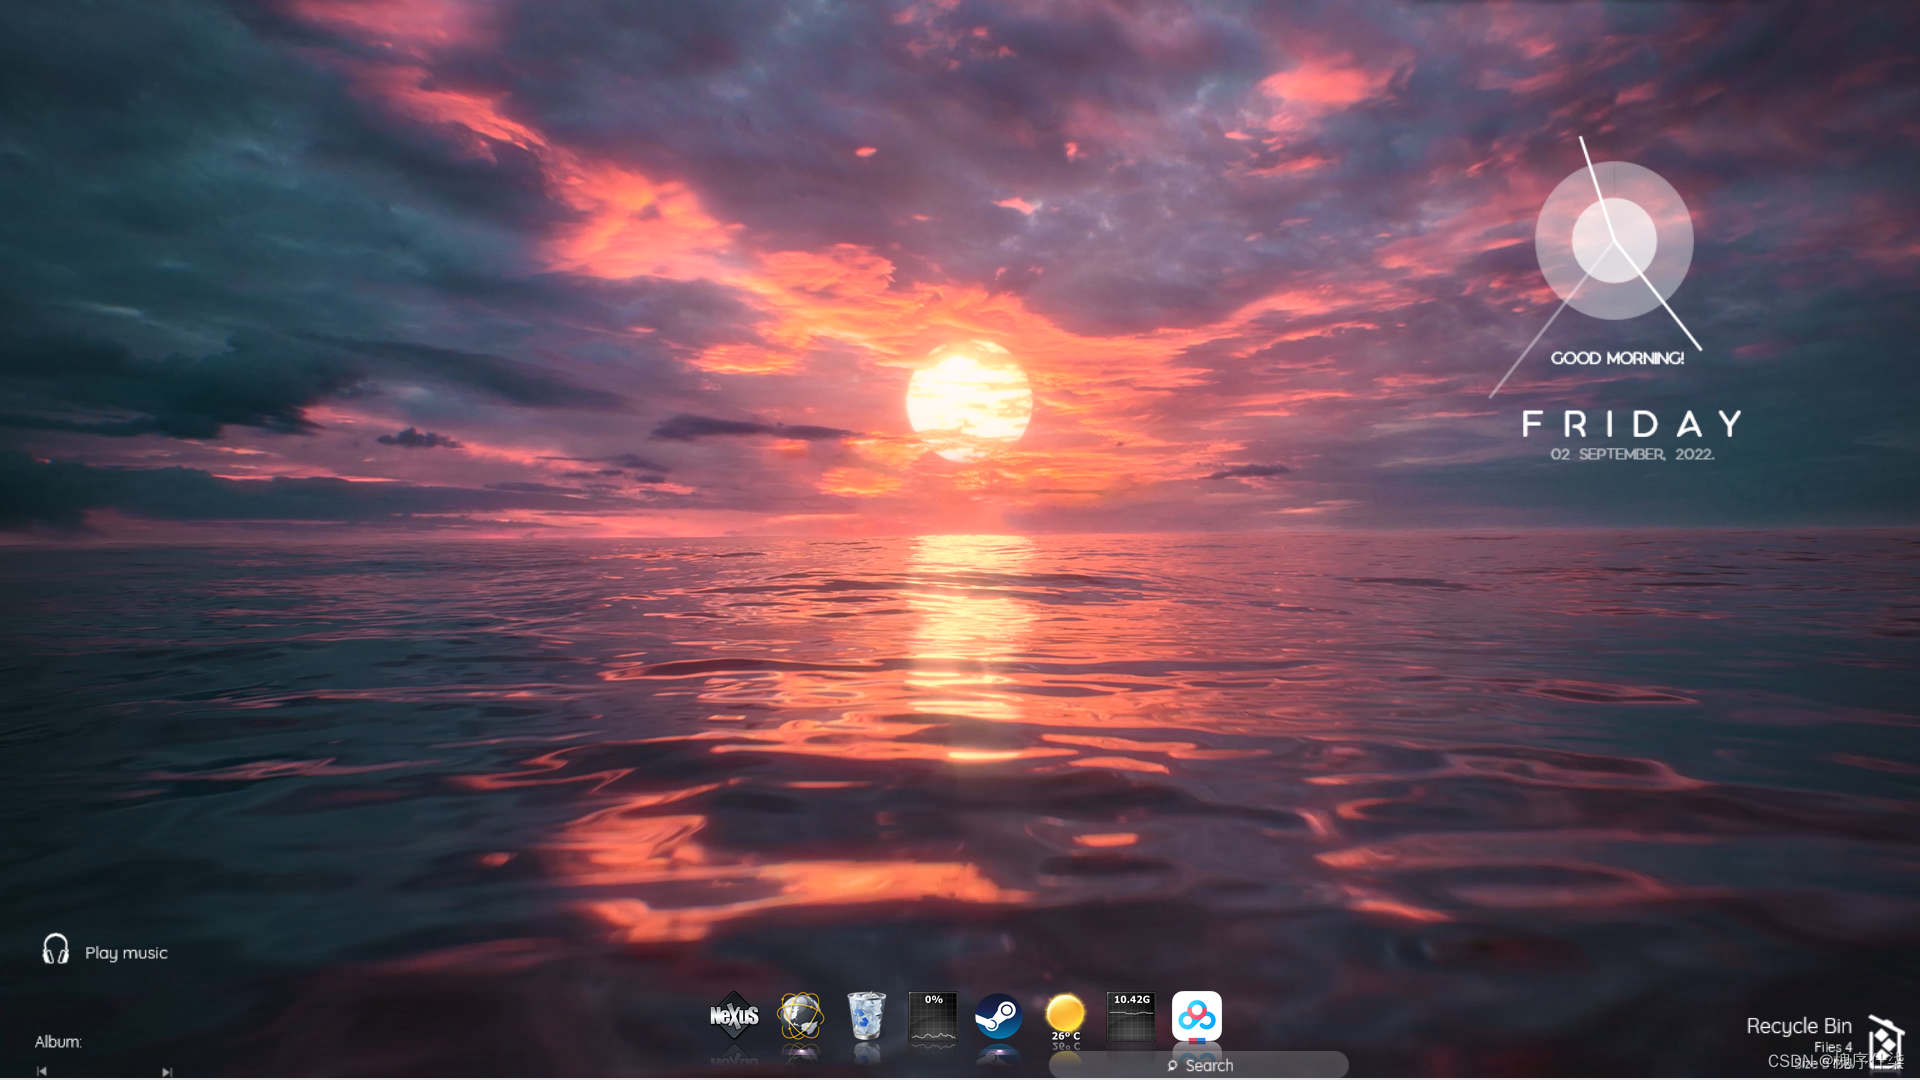Click the Files 4 label under Recycle Bin
Image resolution: width=1920 pixels, height=1080 pixels.
point(1833,1046)
